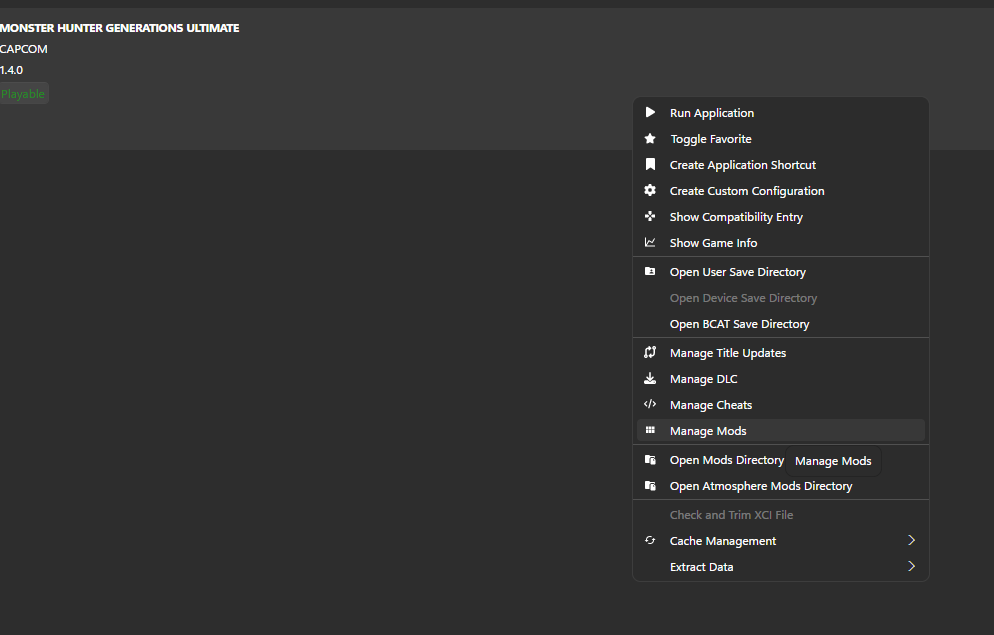Viewport: 994px width, 635px height.
Task: Expand the Cache Management submenu arrow
Action: point(912,540)
